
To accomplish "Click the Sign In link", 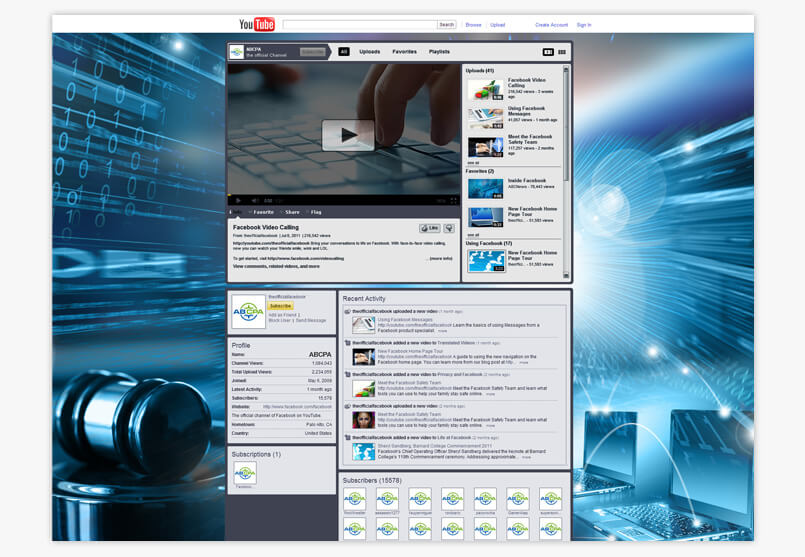I will click(x=584, y=25).
